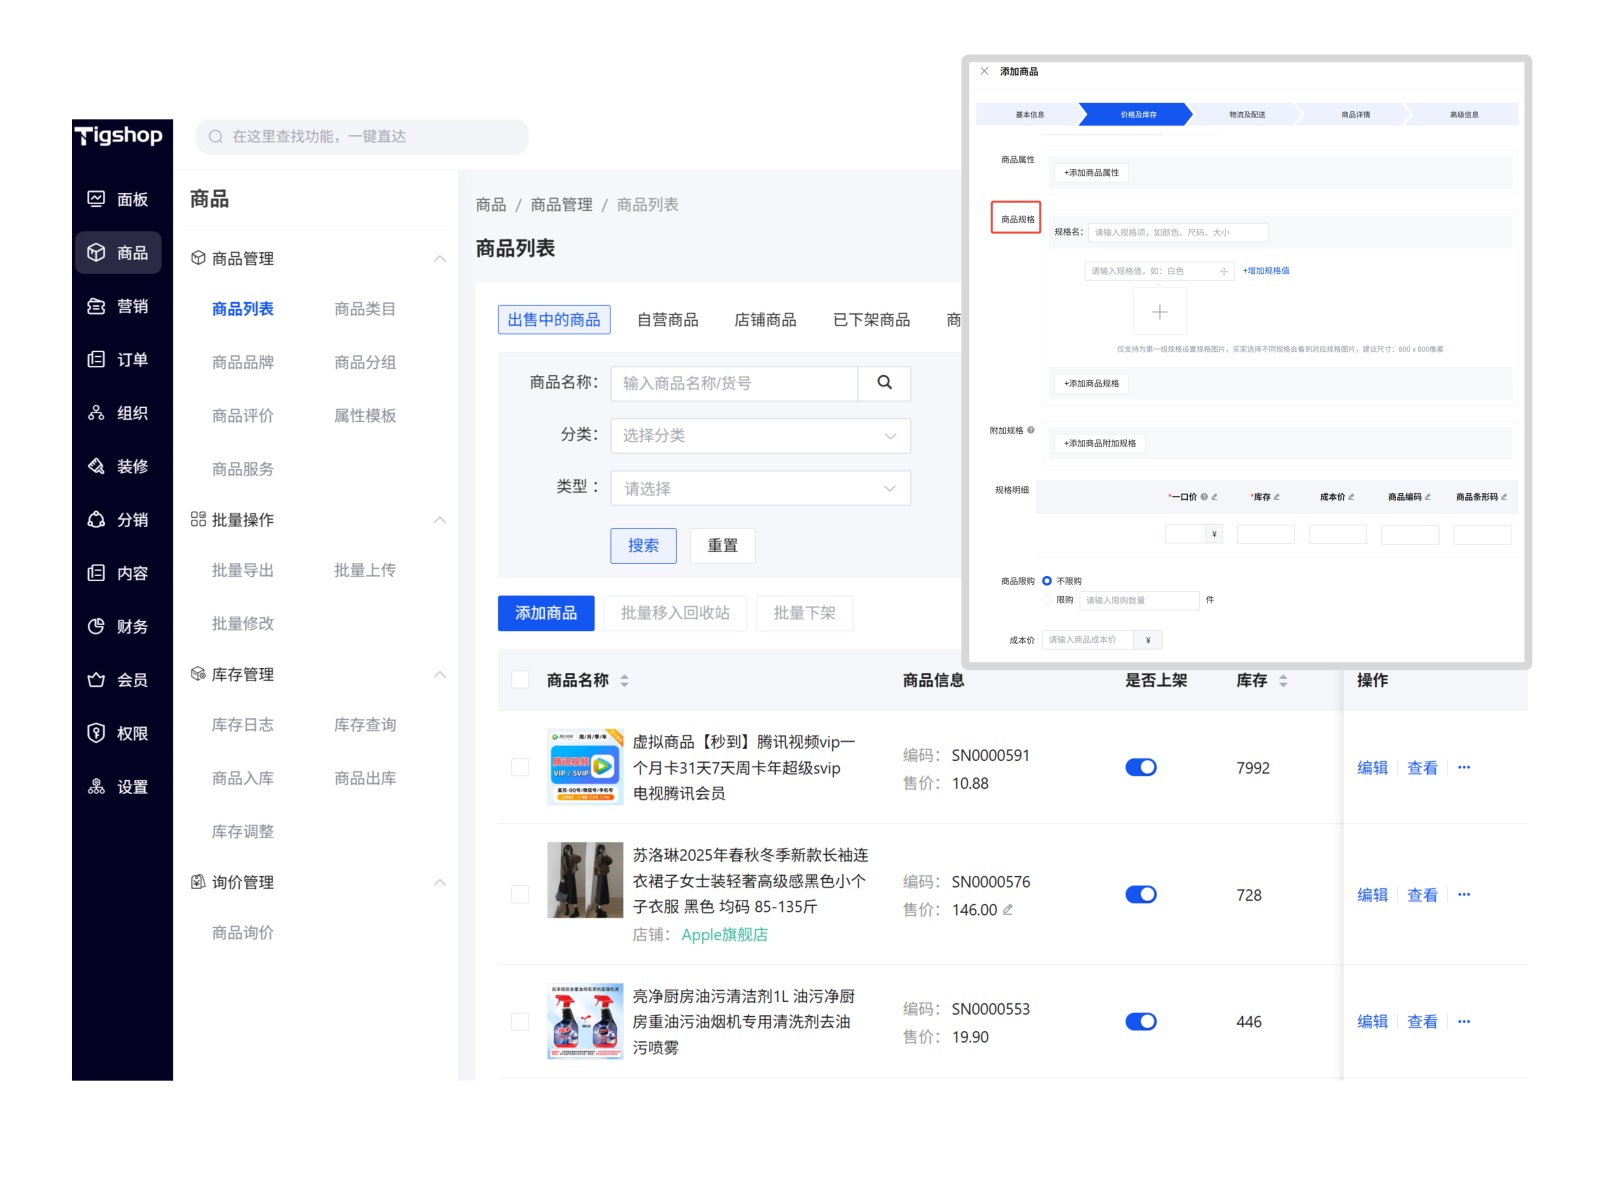Image resolution: width=1600 pixels, height=1200 pixels.
Task: Open the 面板 dashboard icon in sidebar
Action: click(97, 199)
